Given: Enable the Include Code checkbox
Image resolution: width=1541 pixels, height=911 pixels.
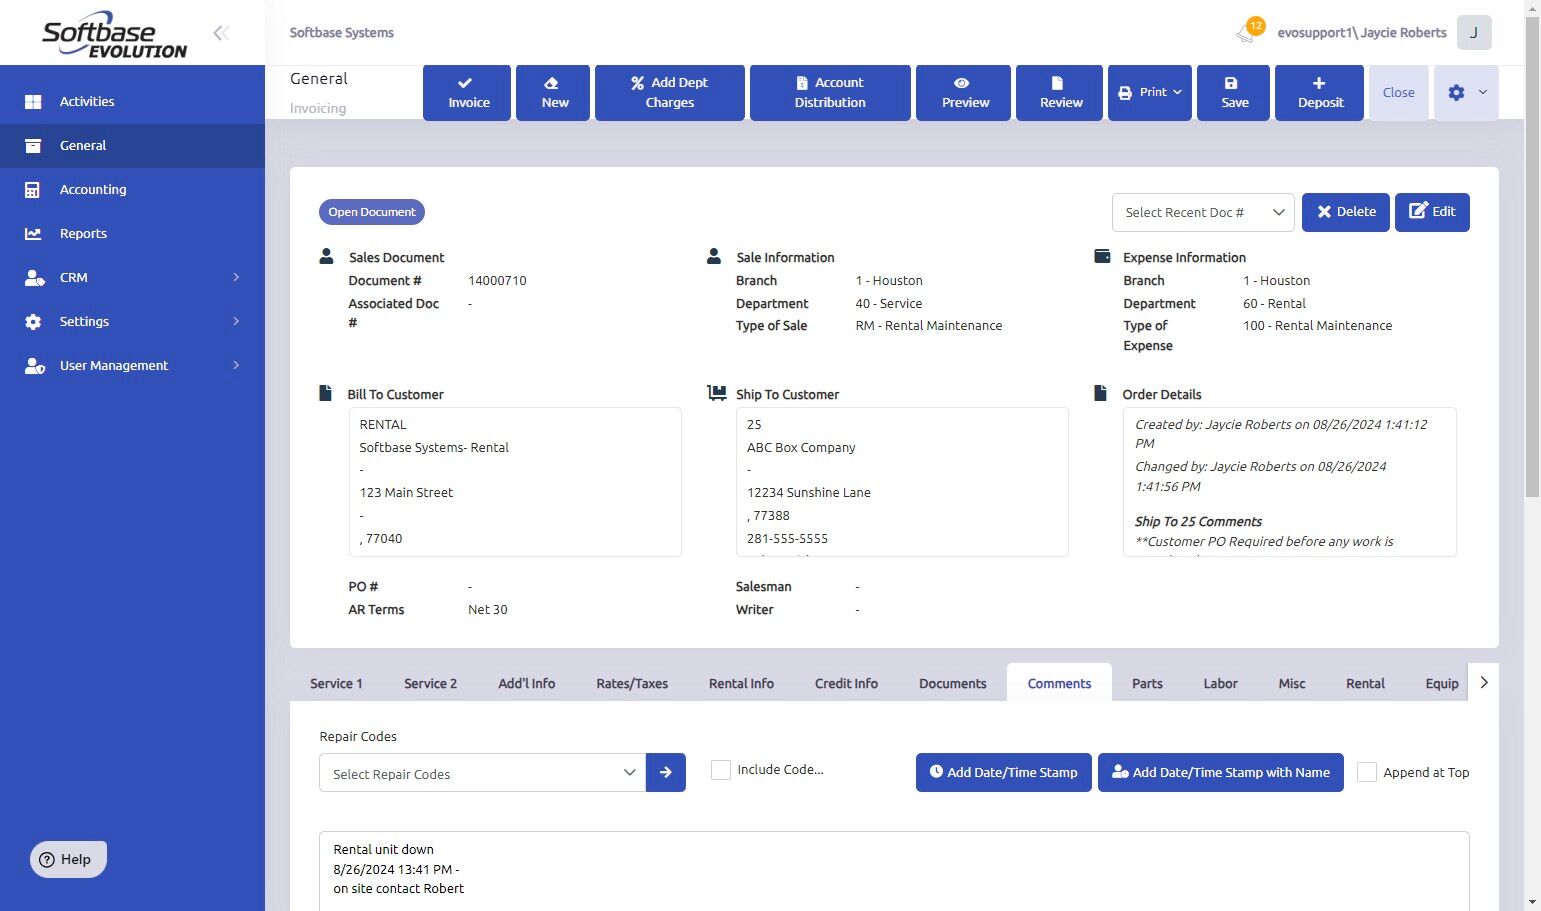Looking at the screenshot, I should 720,770.
